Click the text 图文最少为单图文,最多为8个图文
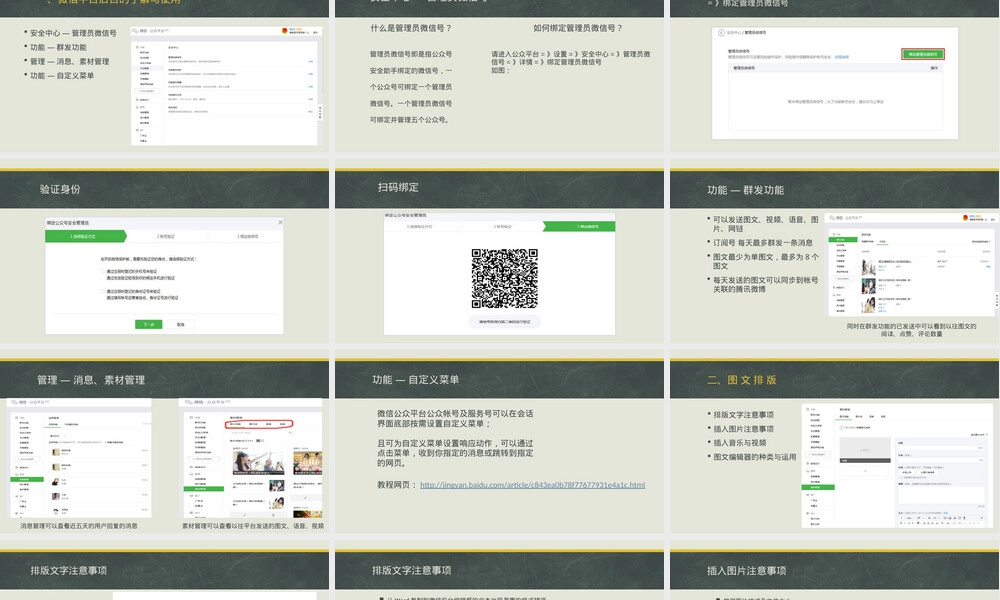The height and width of the screenshot is (600, 1000). 765,261
